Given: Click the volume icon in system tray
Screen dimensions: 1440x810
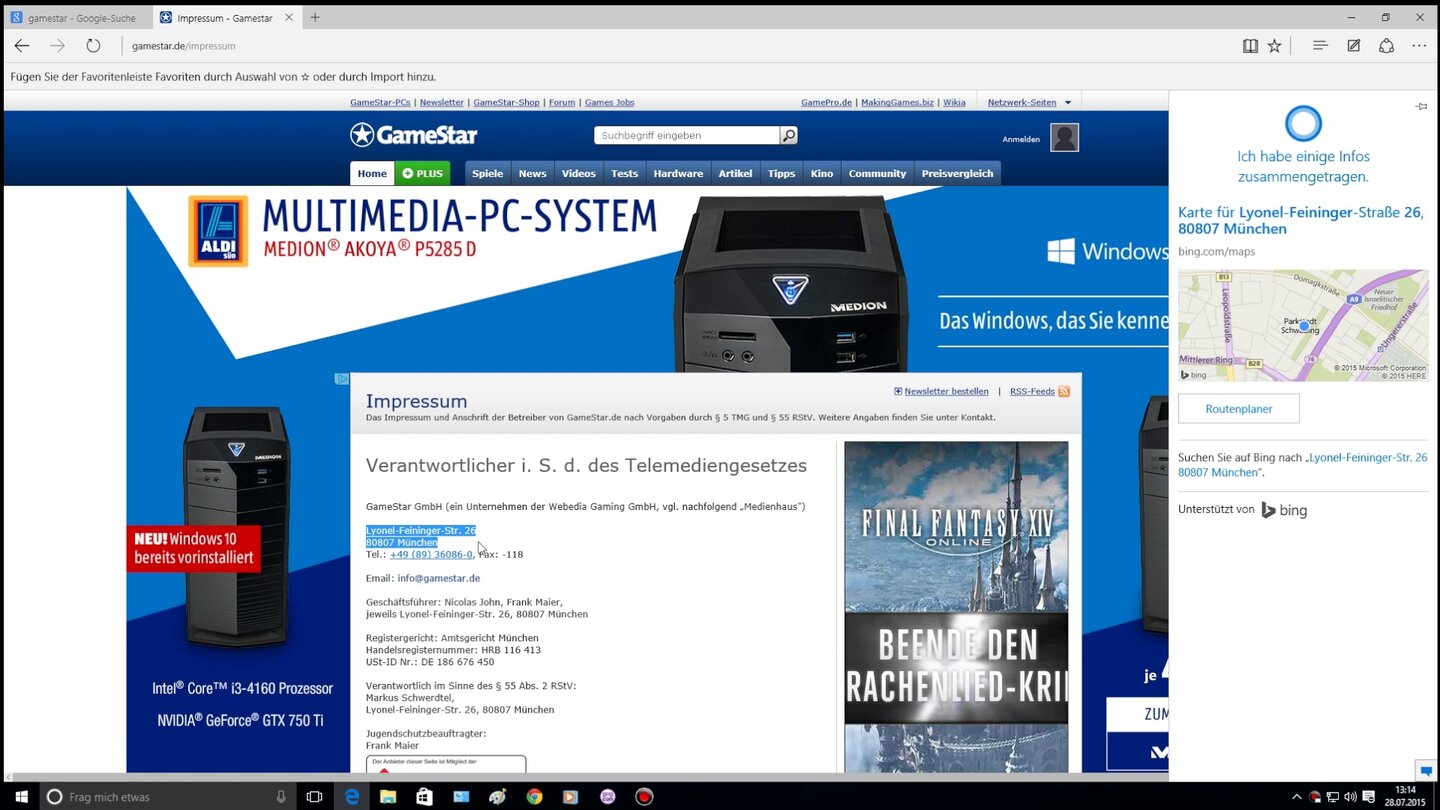Looking at the screenshot, I should tap(1351, 797).
